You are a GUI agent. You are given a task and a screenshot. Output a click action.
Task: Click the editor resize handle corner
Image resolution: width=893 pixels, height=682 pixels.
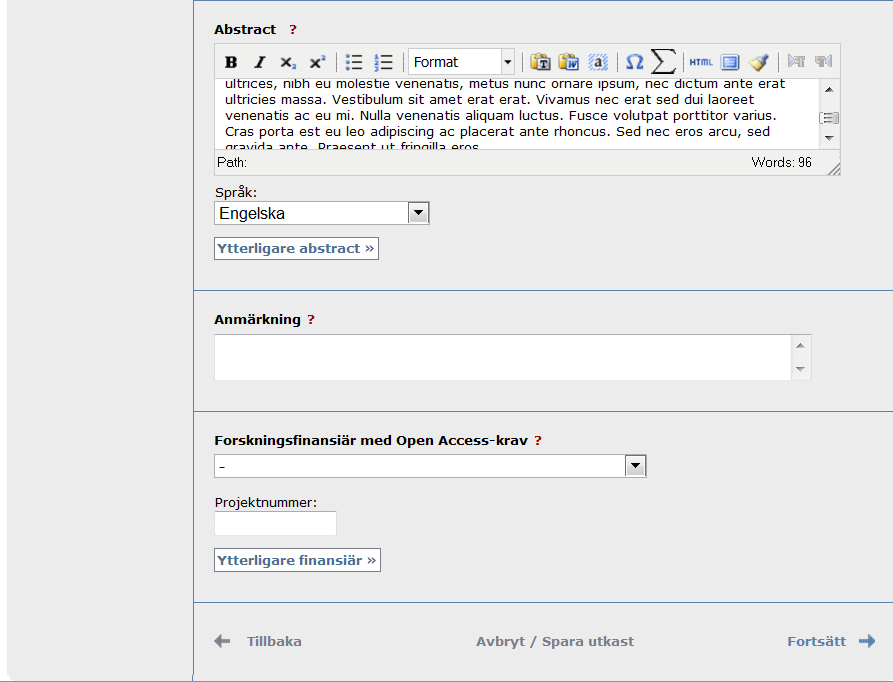pos(834,169)
